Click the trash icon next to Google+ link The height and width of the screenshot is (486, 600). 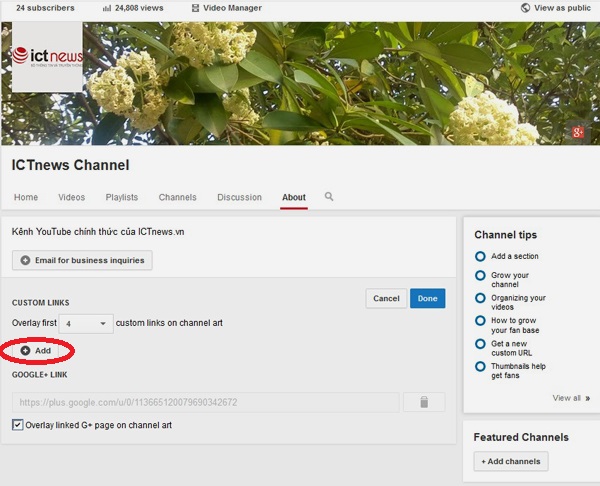(423, 402)
